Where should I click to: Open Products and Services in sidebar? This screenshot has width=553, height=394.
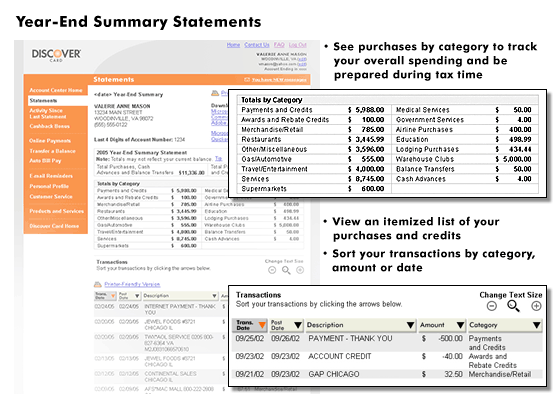tap(56, 211)
